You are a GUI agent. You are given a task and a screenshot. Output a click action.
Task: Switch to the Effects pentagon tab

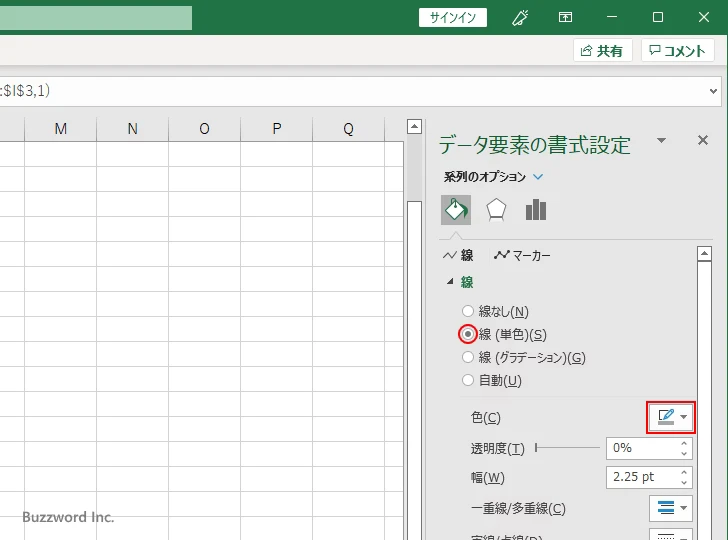[x=496, y=210]
